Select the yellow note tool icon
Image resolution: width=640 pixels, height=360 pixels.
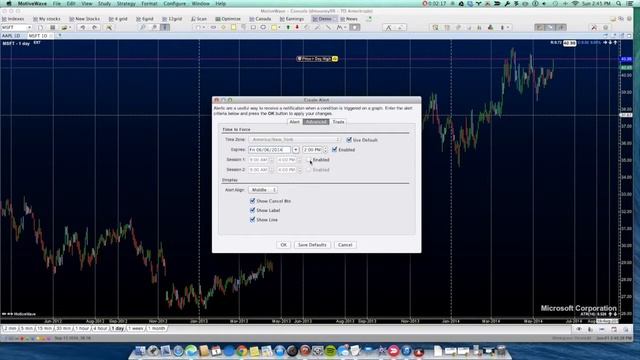tap(233, 27)
